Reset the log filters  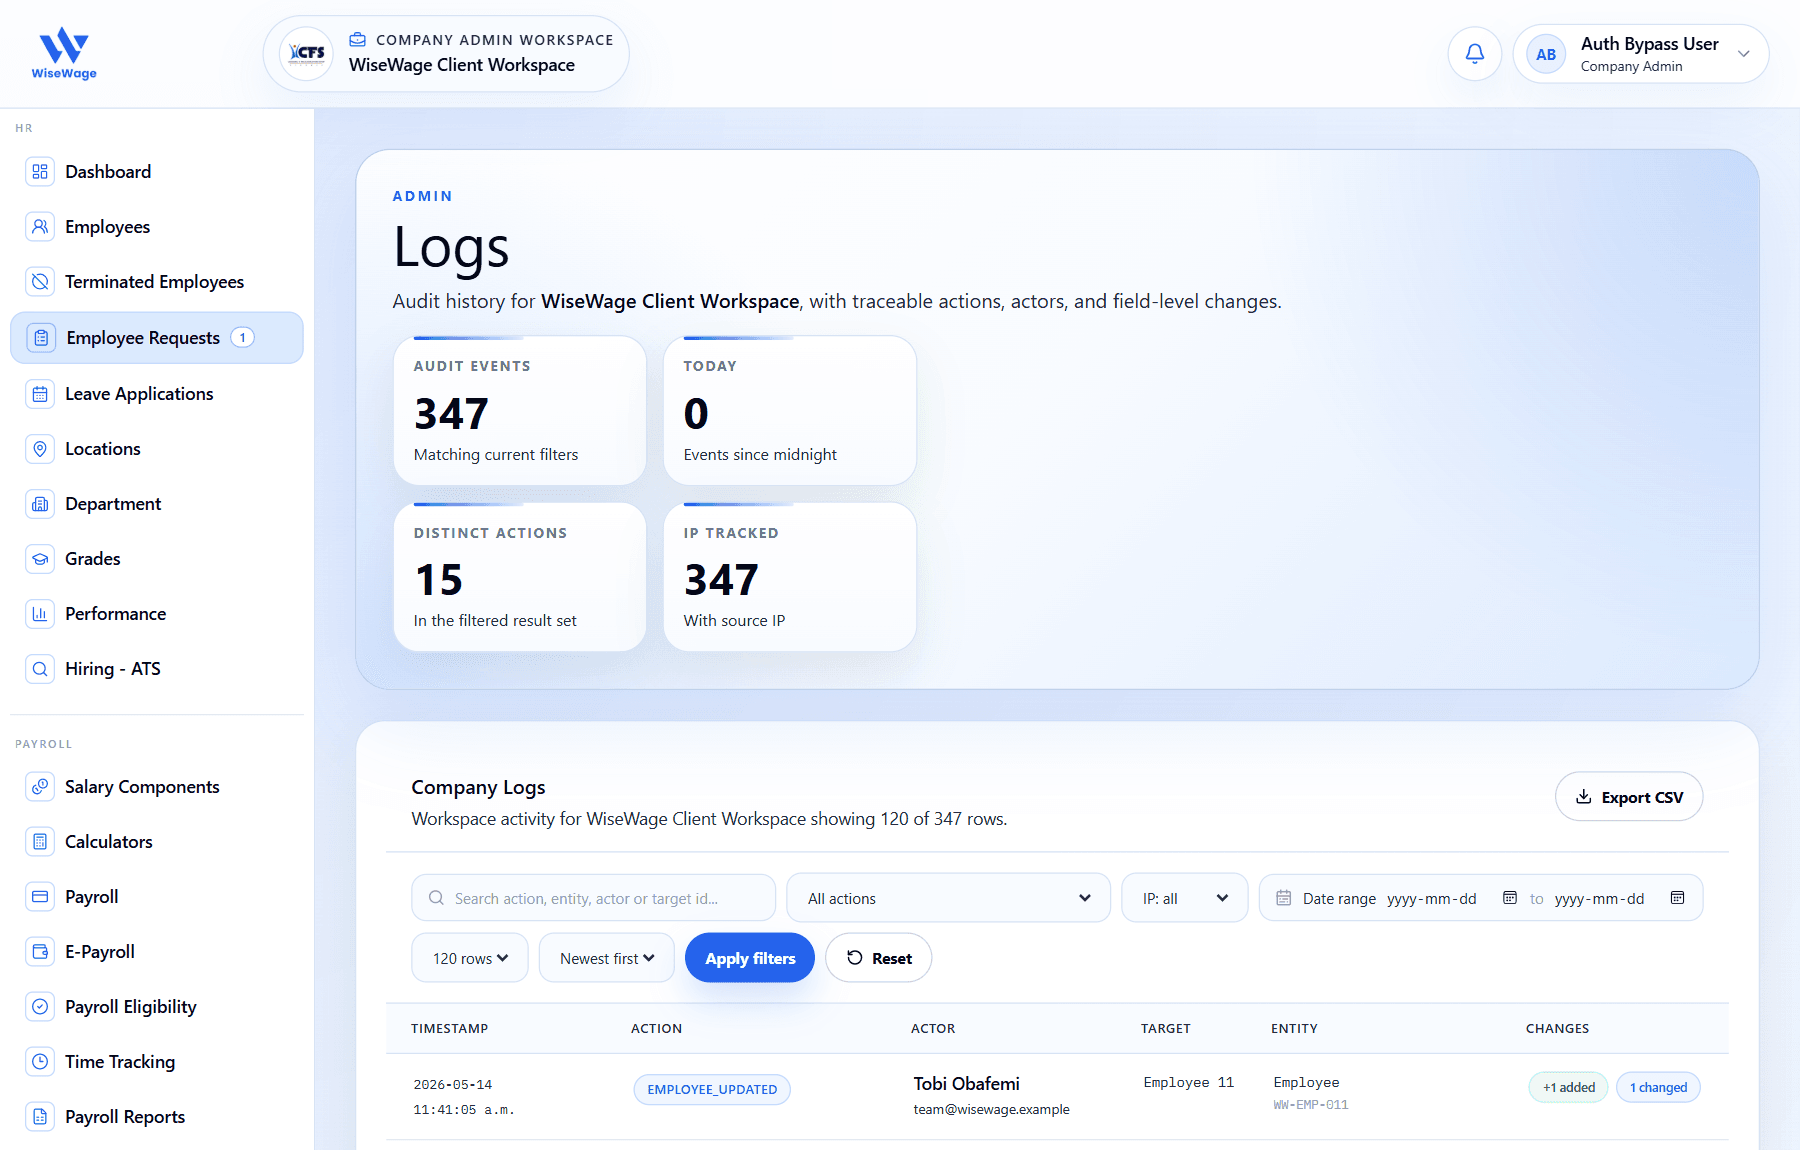(879, 958)
